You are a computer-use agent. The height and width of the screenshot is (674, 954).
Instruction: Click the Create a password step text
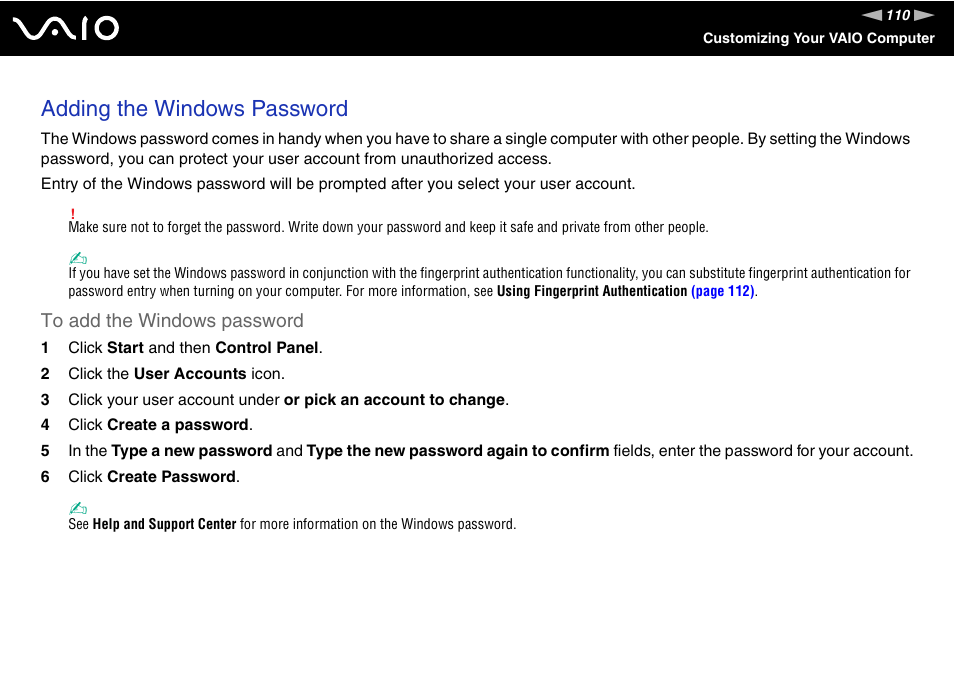pos(160,425)
